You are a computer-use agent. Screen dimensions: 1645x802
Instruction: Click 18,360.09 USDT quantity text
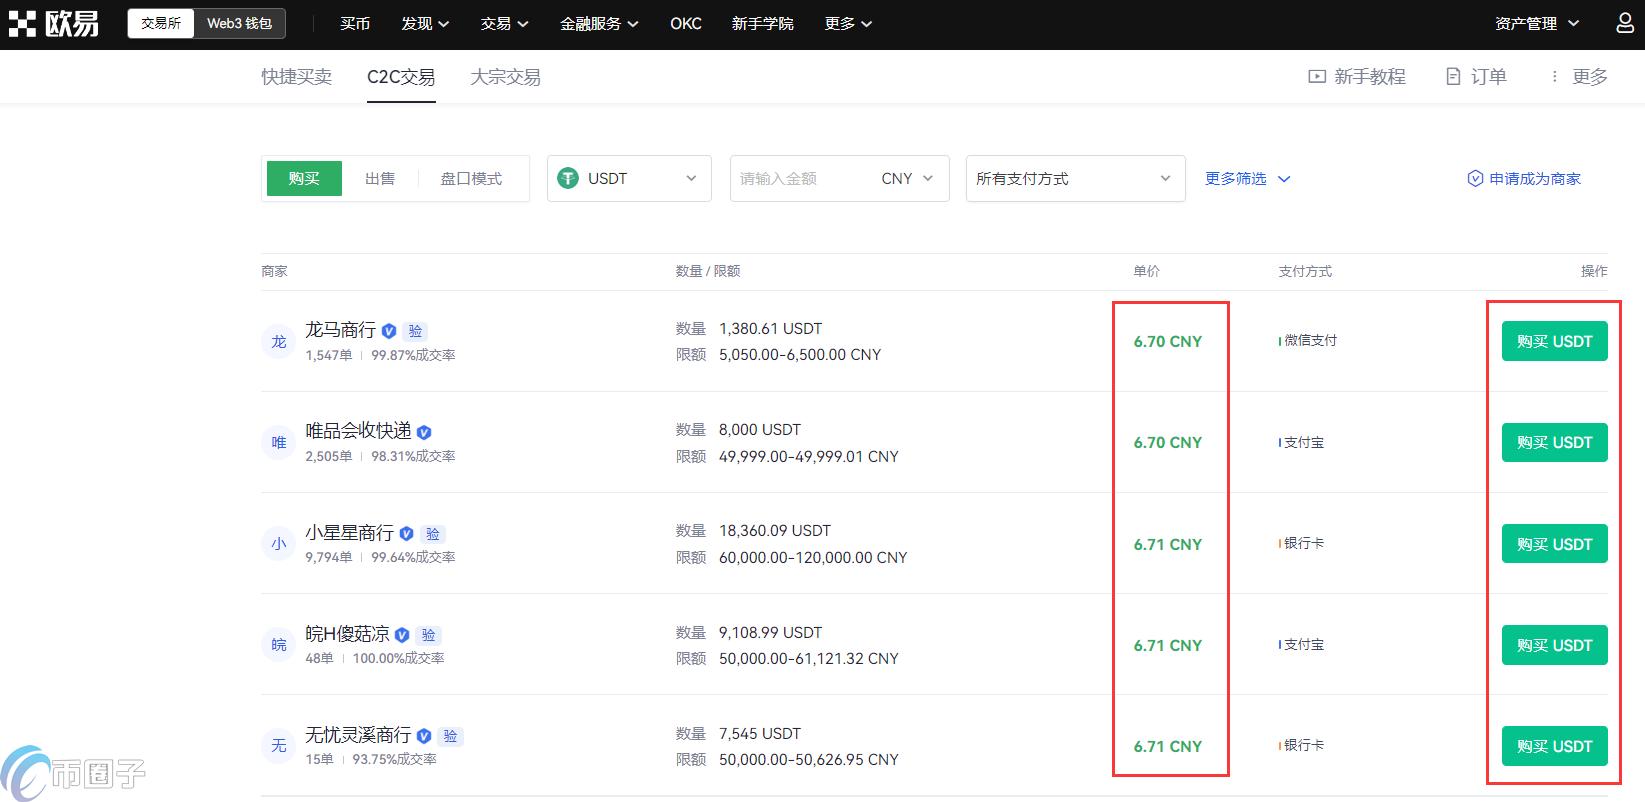click(x=775, y=531)
